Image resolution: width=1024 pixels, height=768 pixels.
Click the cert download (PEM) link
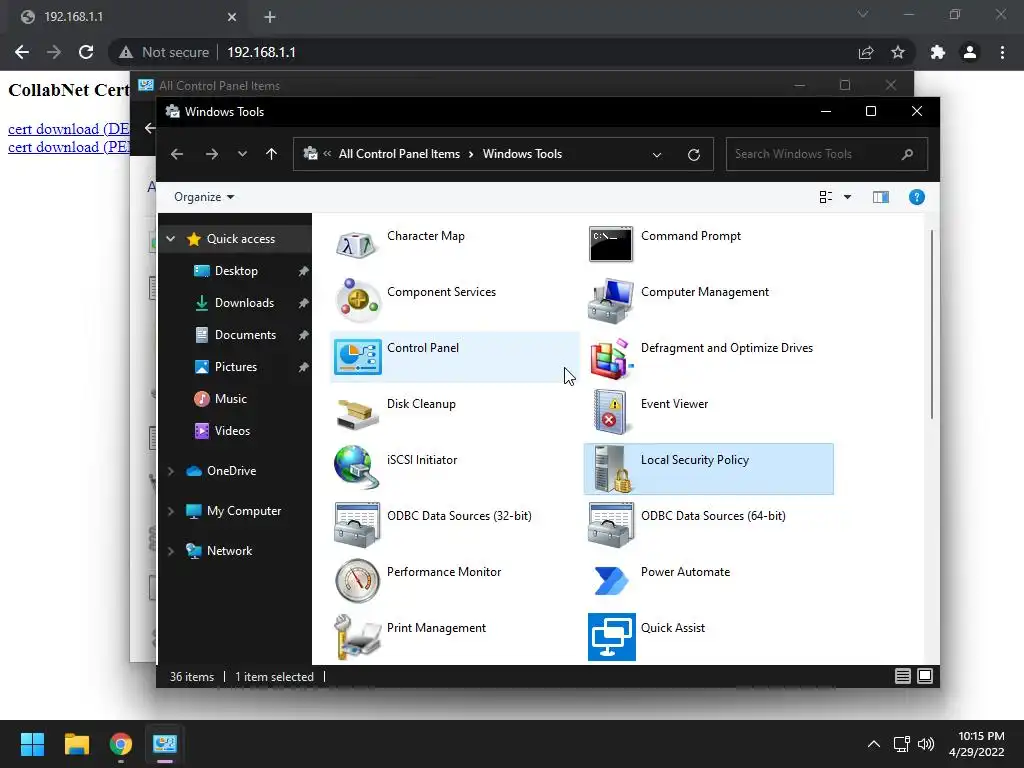tap(69, 147)
